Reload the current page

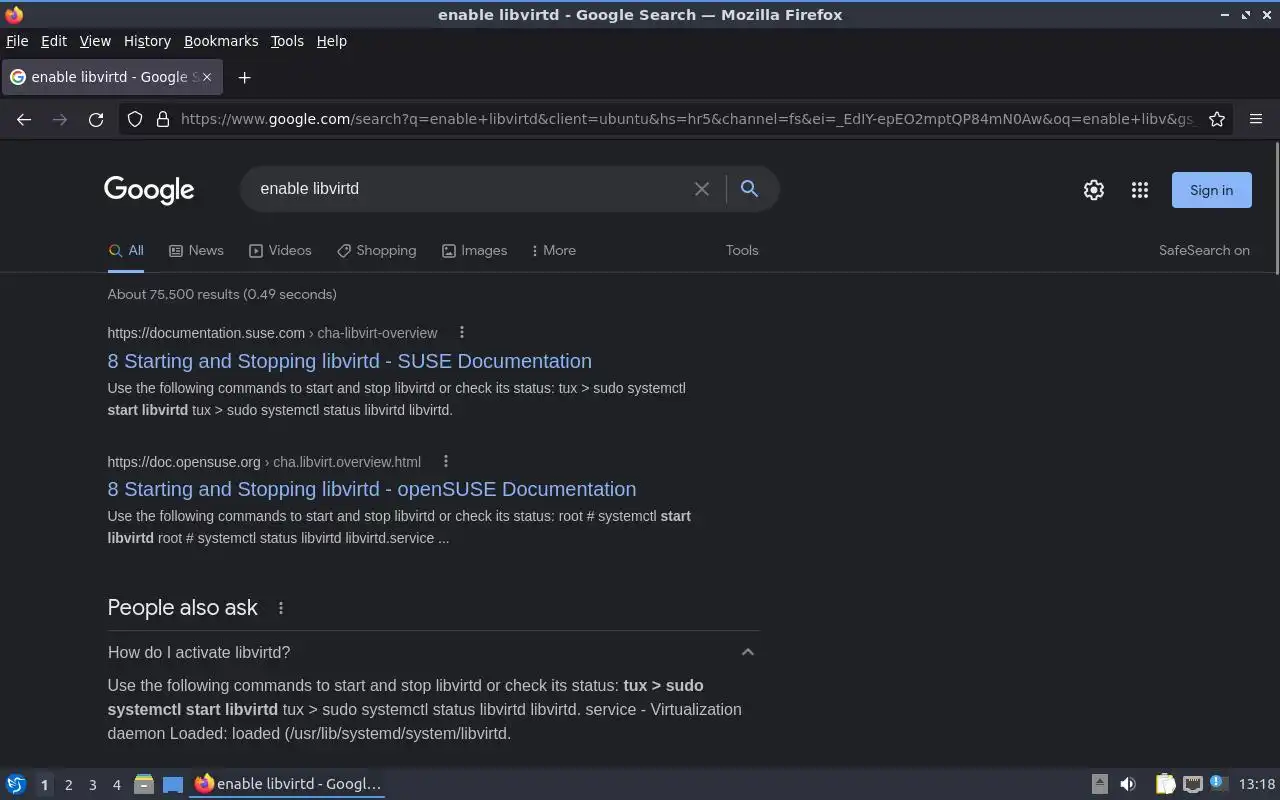(96, 119)
